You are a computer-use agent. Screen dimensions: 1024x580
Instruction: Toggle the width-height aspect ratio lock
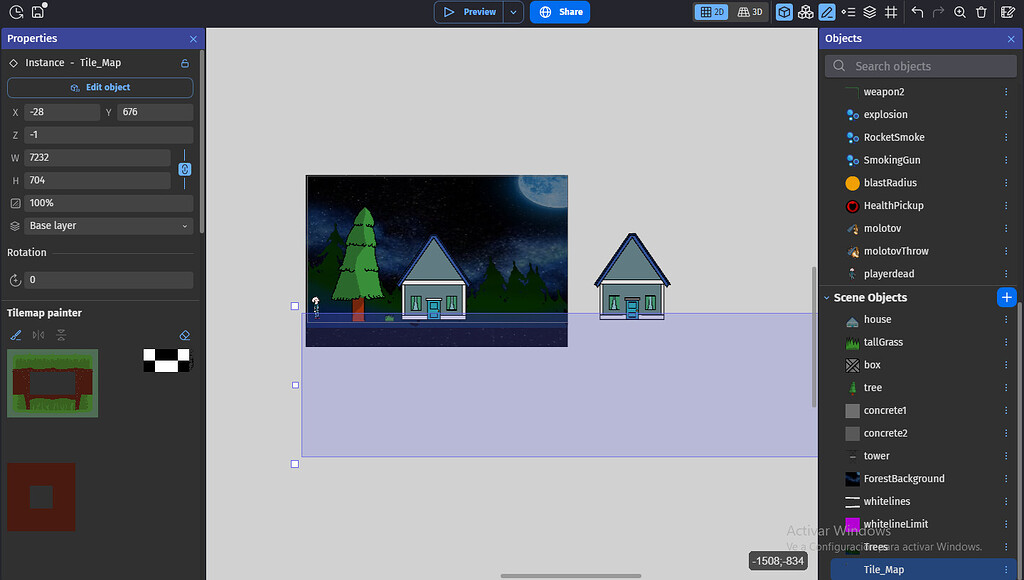[x=184, y=170]
